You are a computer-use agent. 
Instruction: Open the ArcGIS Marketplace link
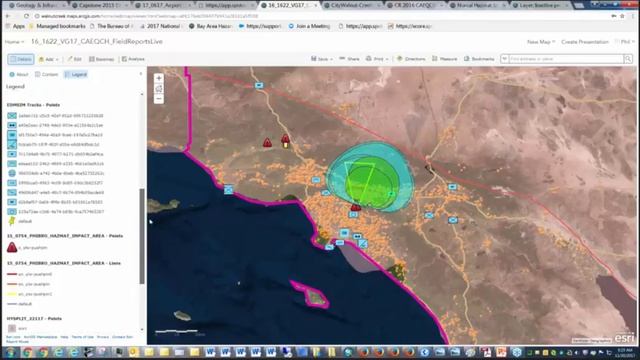click(40, 337)
